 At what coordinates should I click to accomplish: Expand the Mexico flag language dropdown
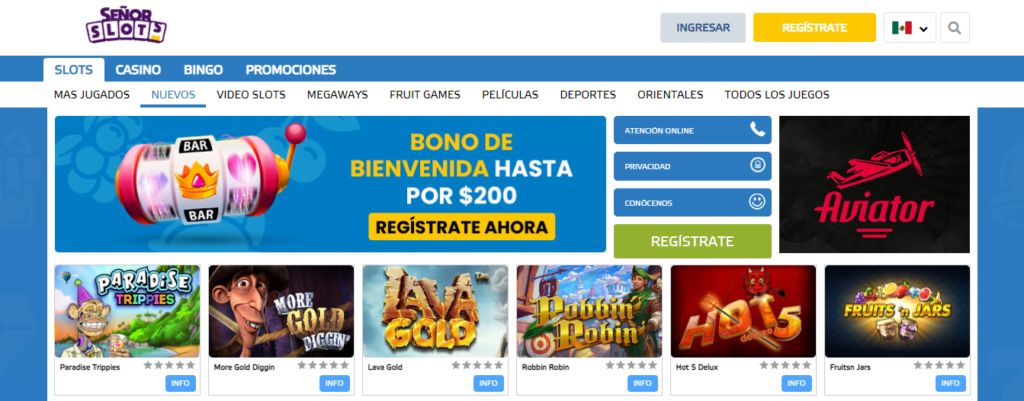pyautogui.click(x=910, y=28)
